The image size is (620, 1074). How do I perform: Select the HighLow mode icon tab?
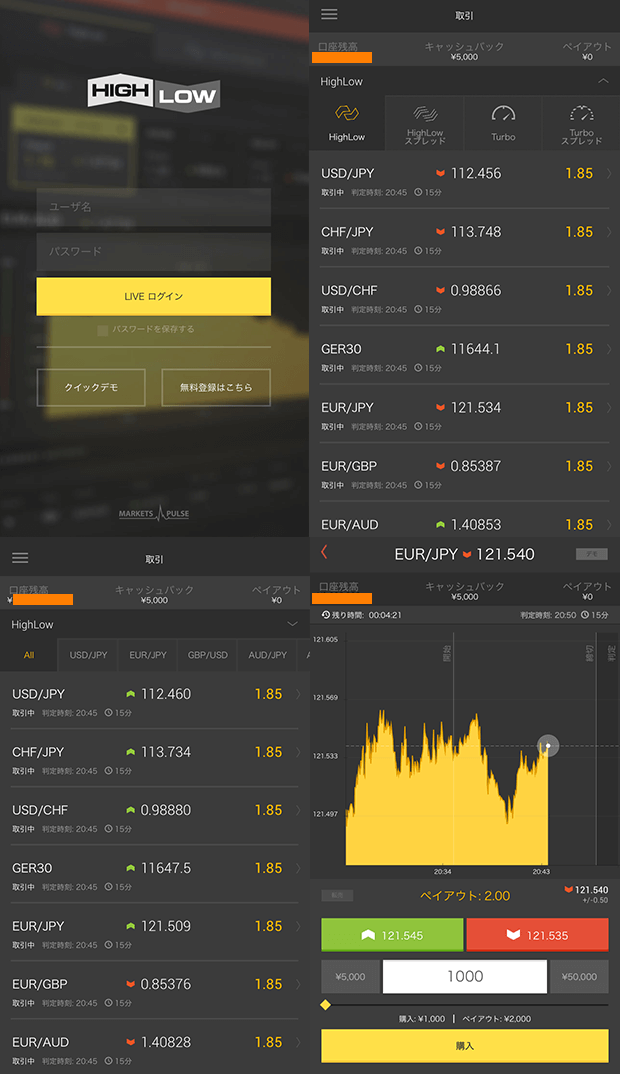point(347,123)
